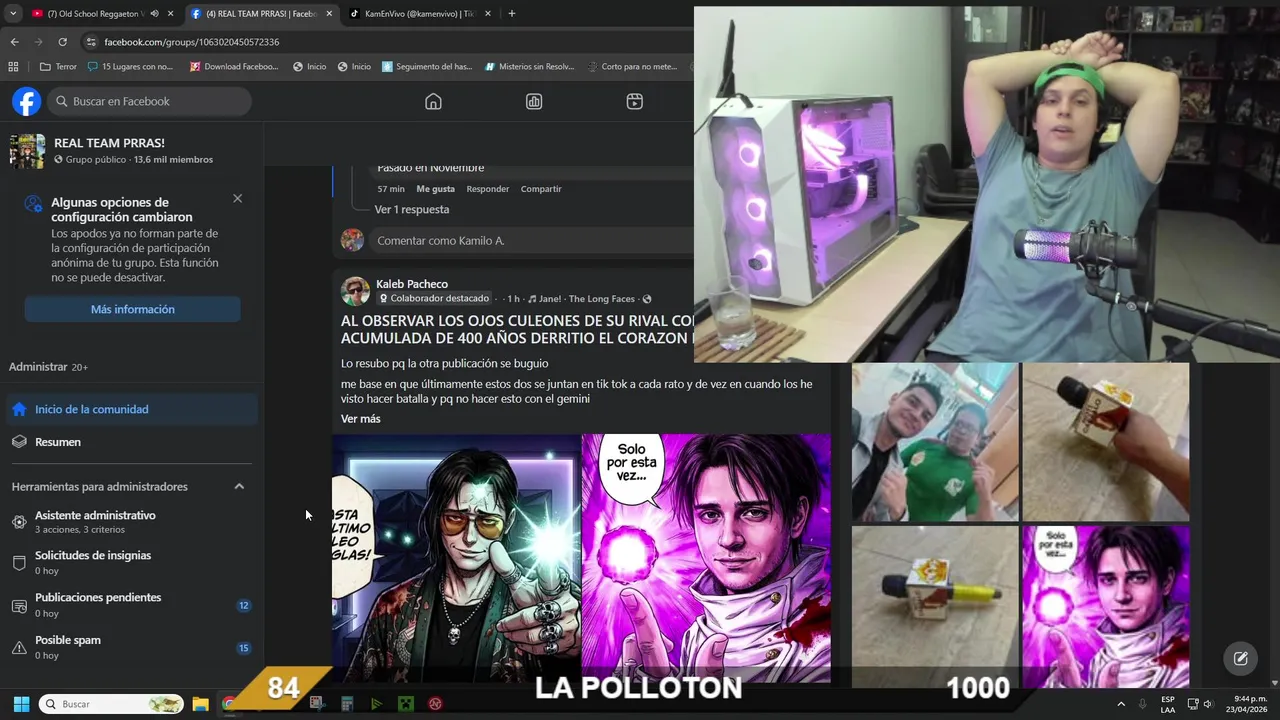
Task: Click the REAL TEAM PRRAS! group thumbnail
Action: tap(27, 151)
